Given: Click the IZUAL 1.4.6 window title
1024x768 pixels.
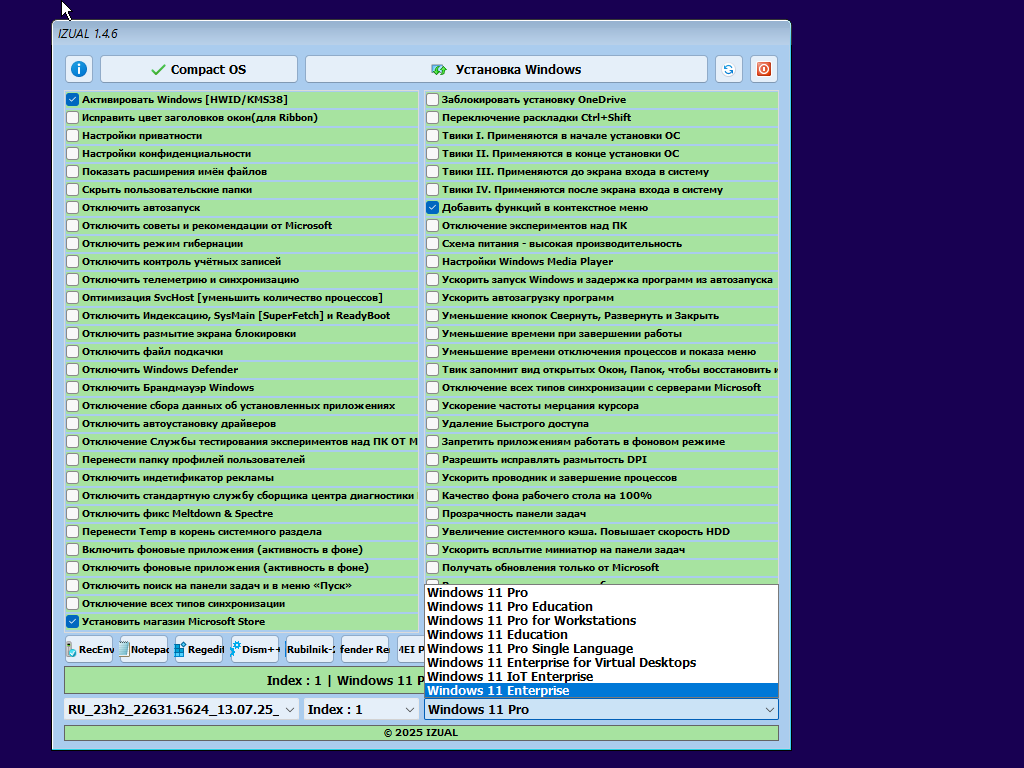Looking at the screenshot, I should (x=88, y=34).
